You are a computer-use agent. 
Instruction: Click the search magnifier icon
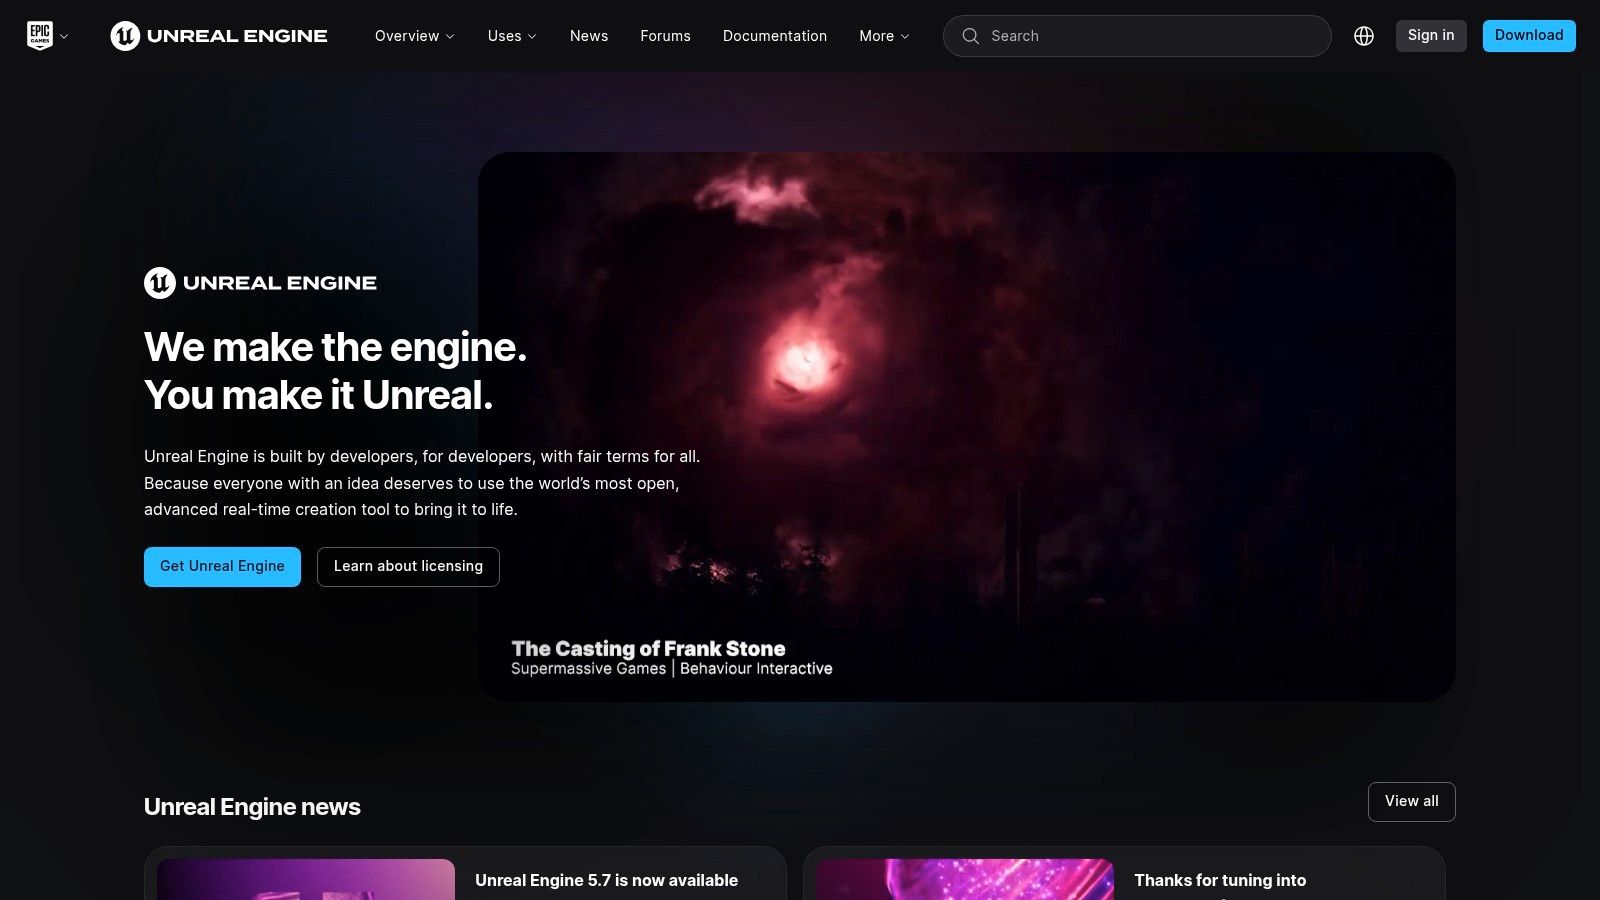970,36
